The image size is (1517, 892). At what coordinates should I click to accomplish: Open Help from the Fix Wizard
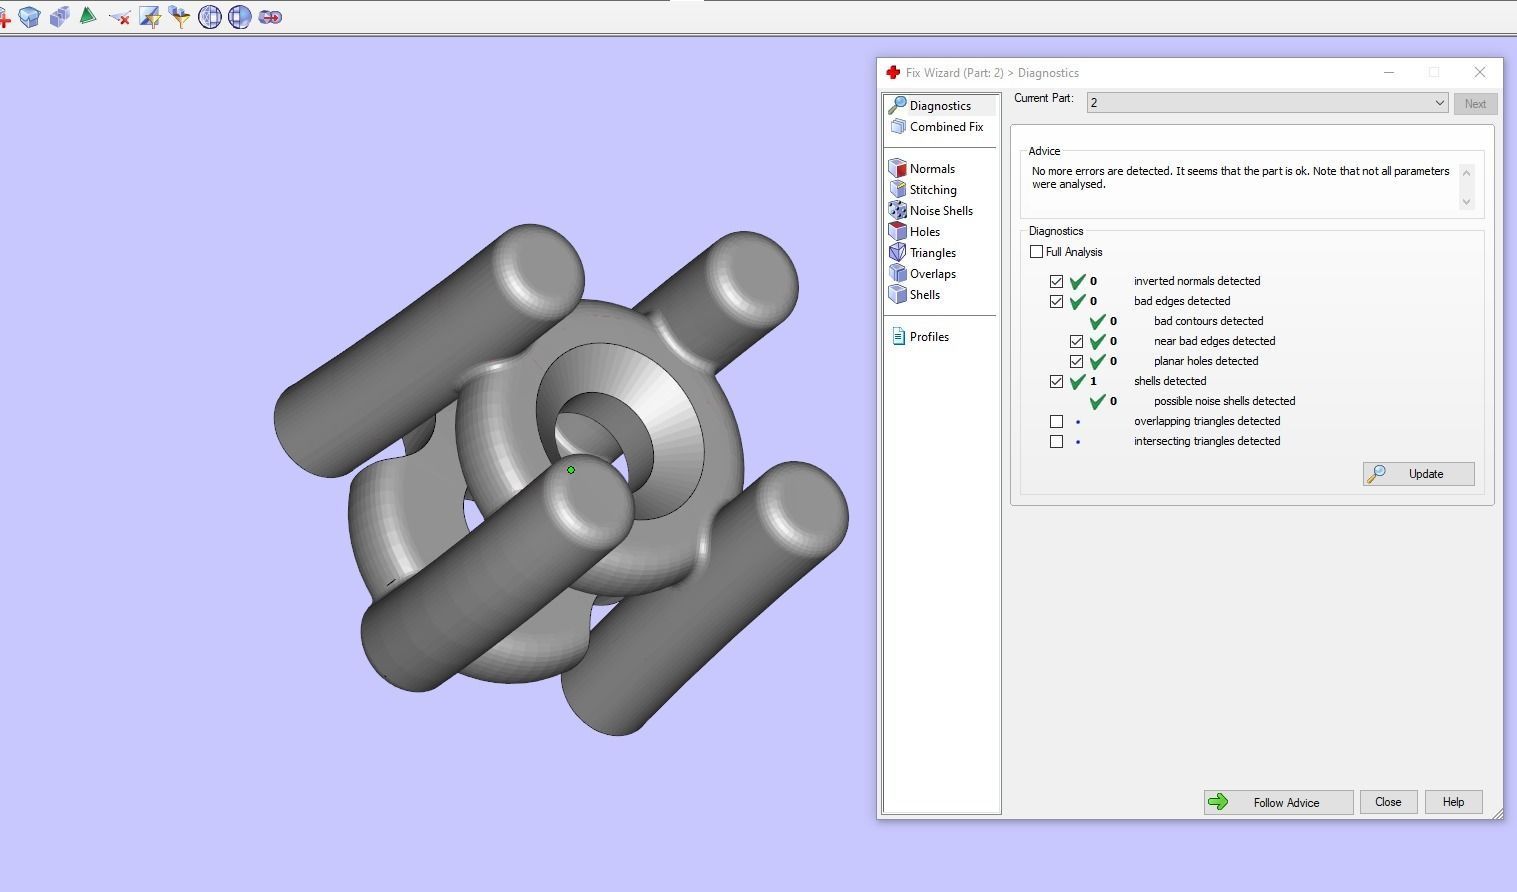point(1453,802)
